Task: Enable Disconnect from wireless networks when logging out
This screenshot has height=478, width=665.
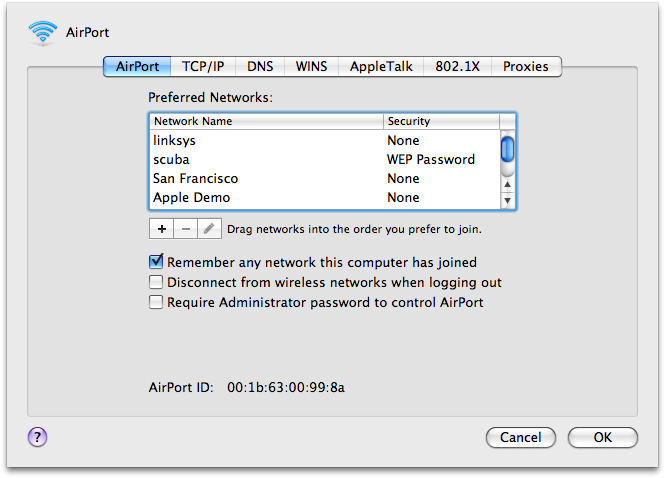Action: pos(156,282)
